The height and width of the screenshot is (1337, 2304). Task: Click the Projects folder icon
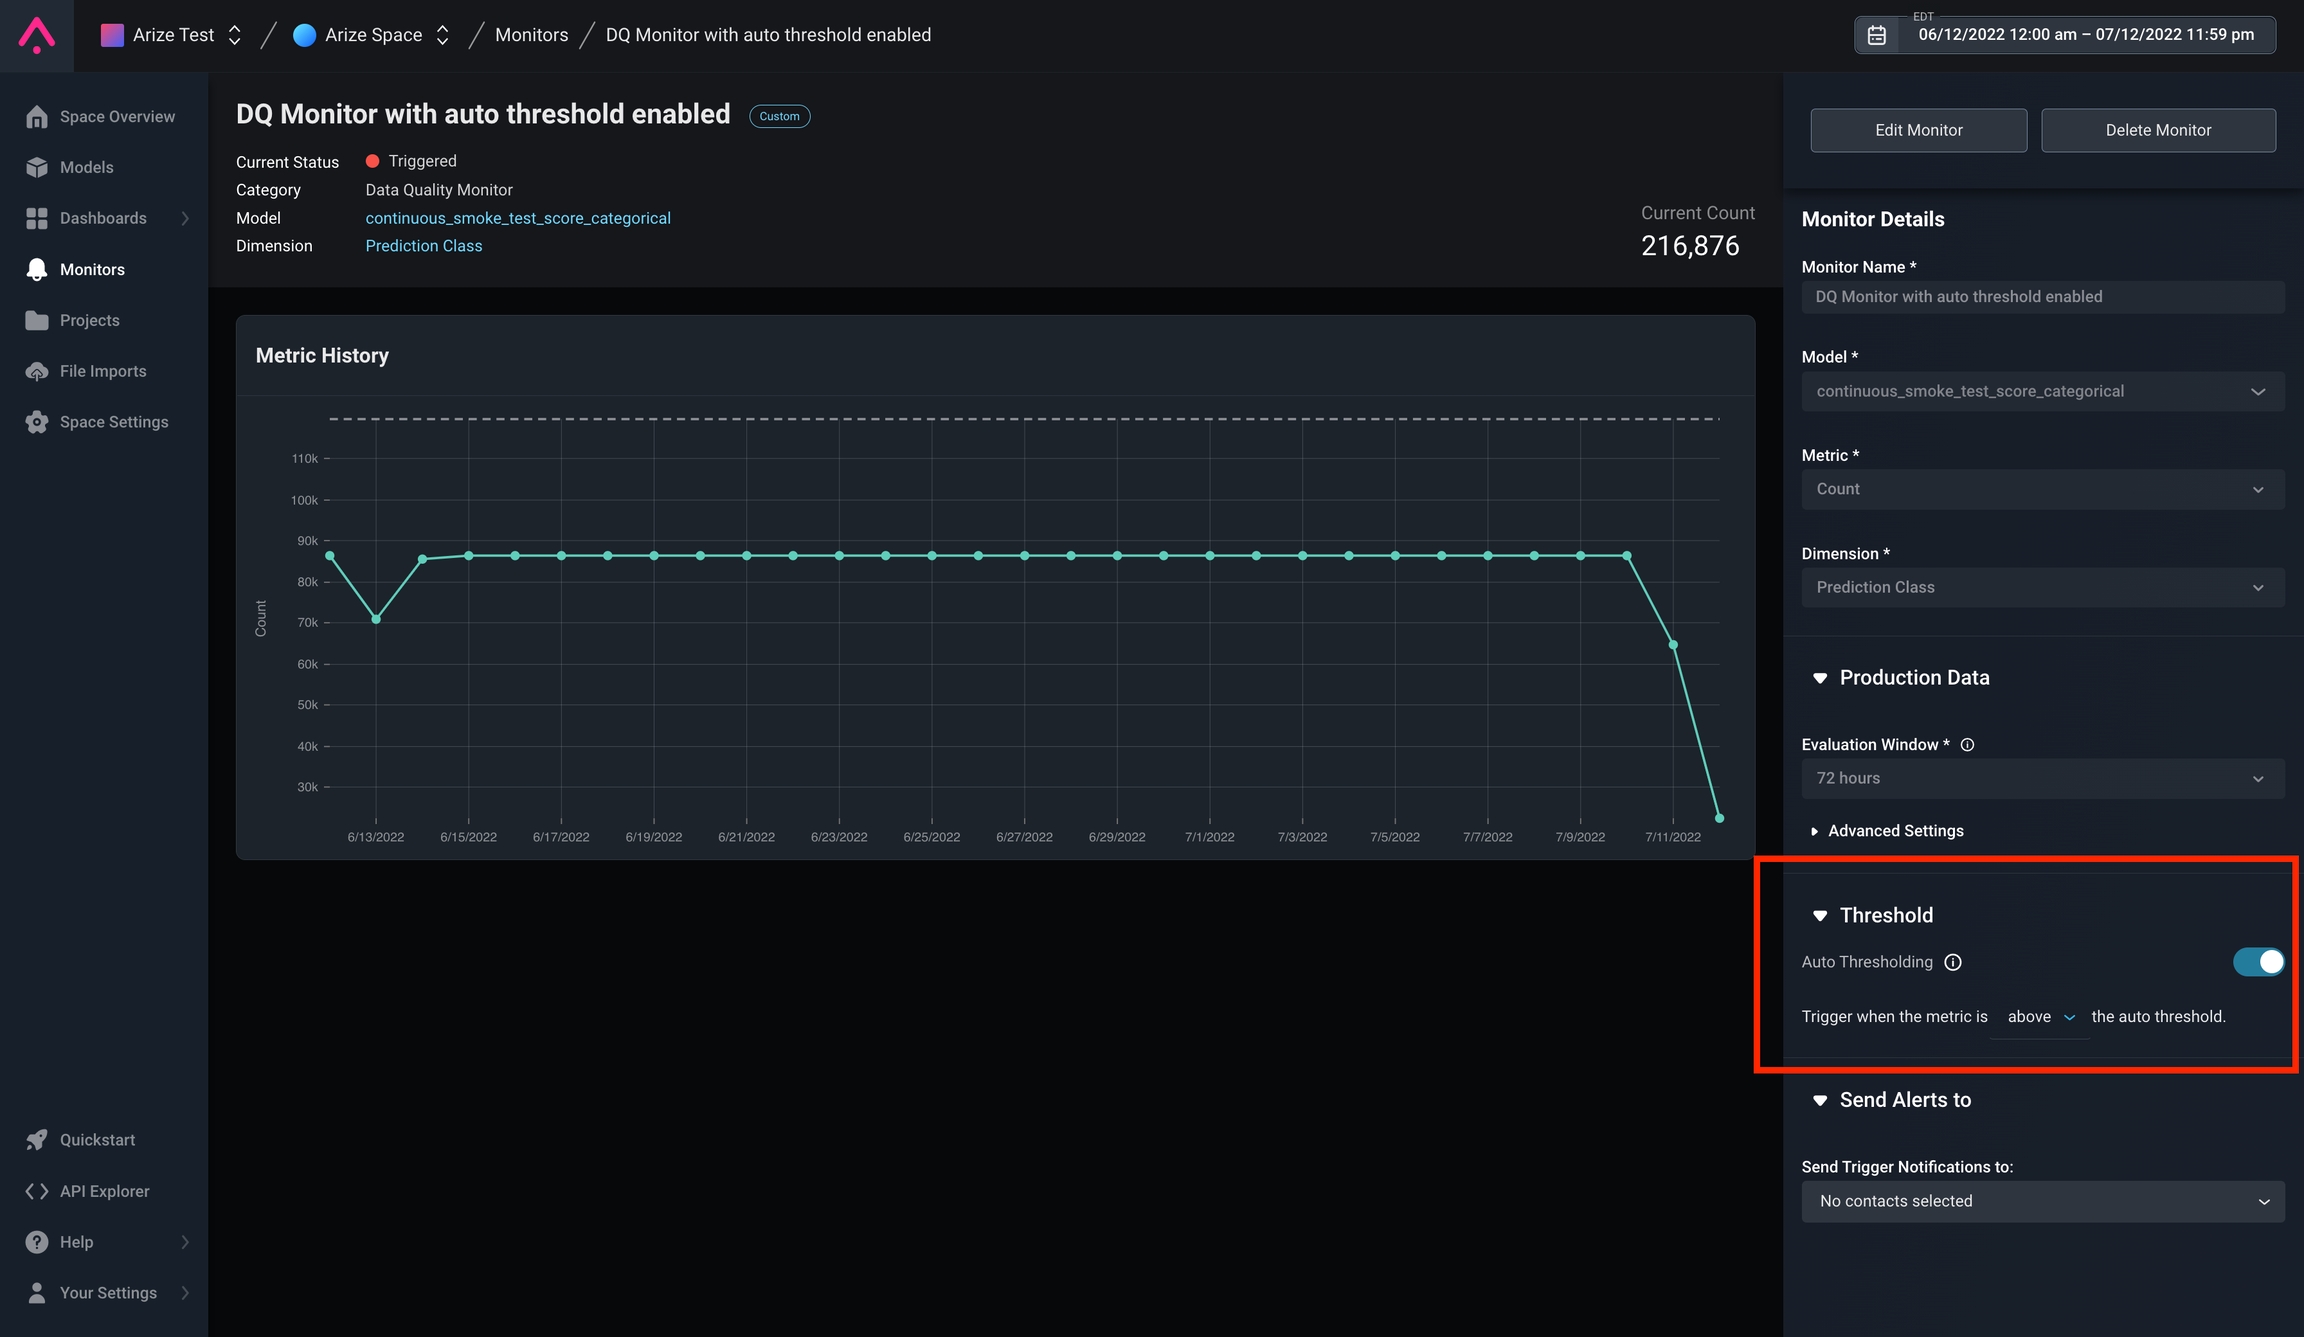(37, 320)
